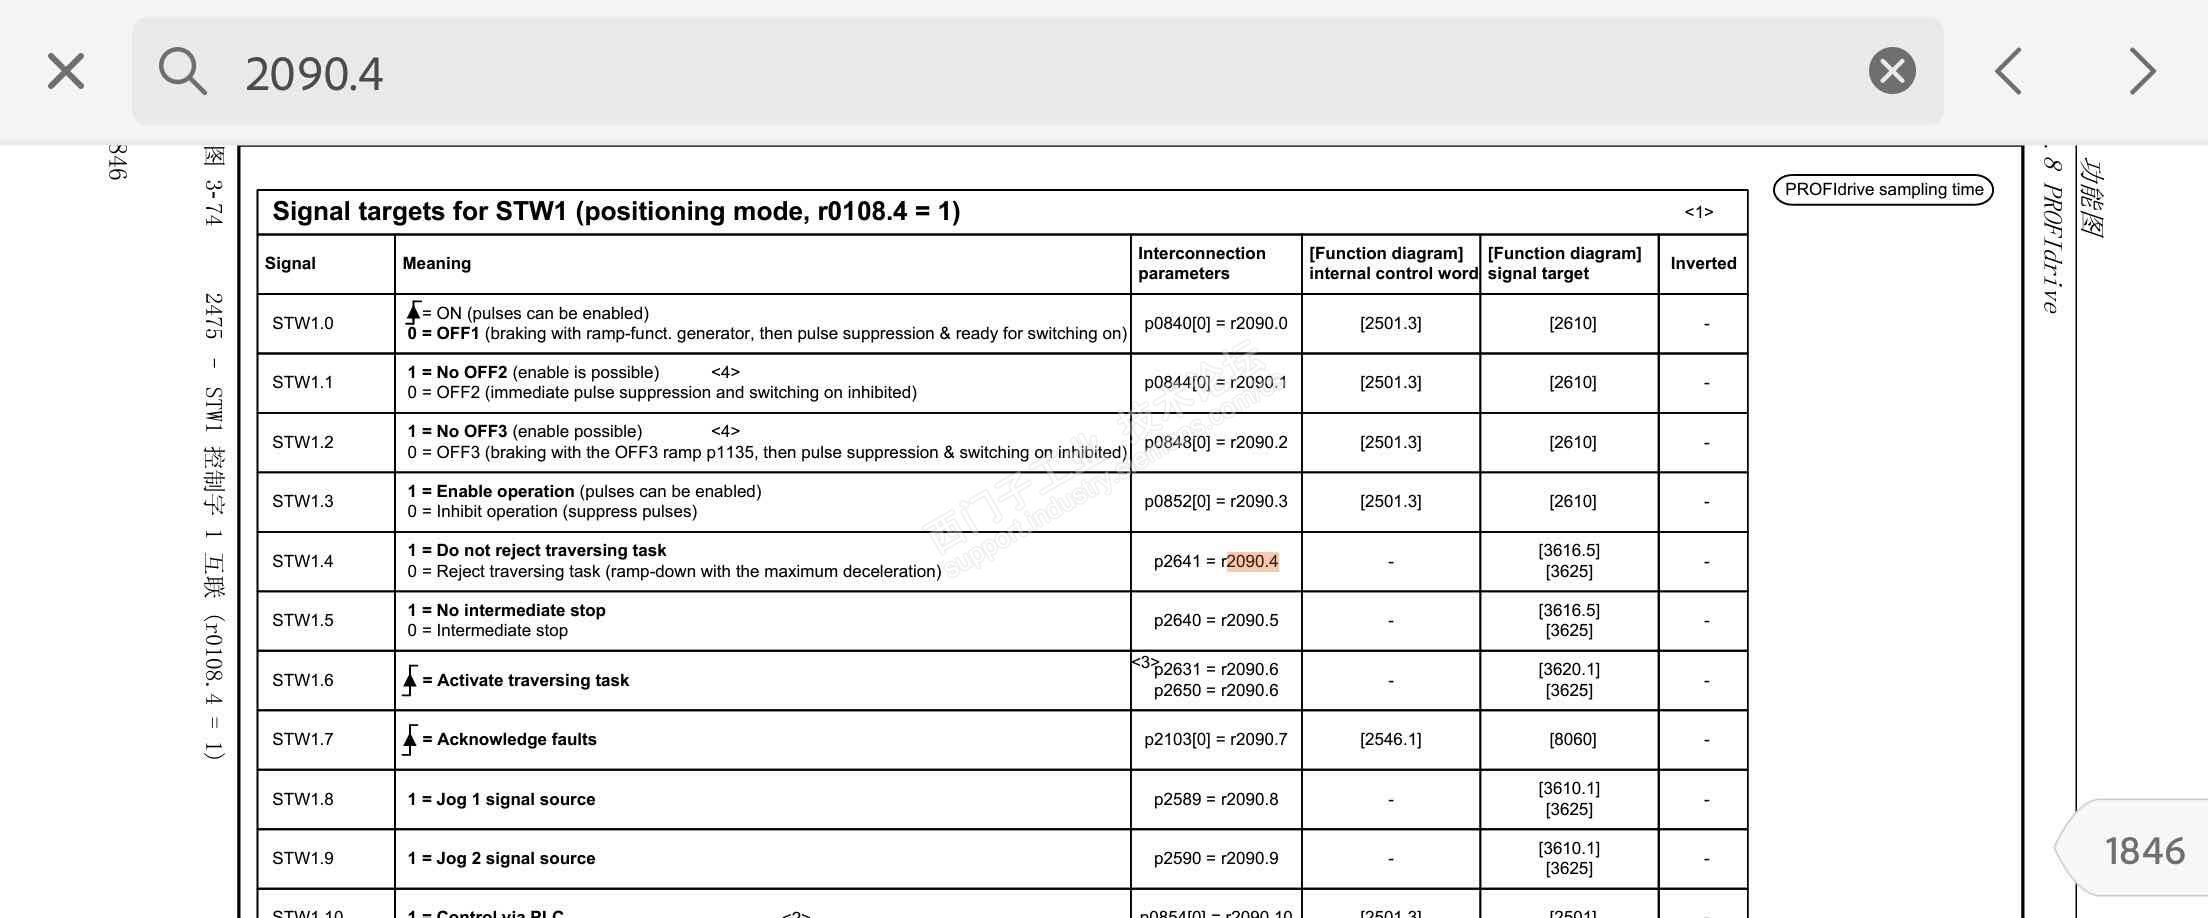Click the [2610] signal target in the STW1.0 row
Viewport: 2208px width, 918px height.
(1573, 323)
